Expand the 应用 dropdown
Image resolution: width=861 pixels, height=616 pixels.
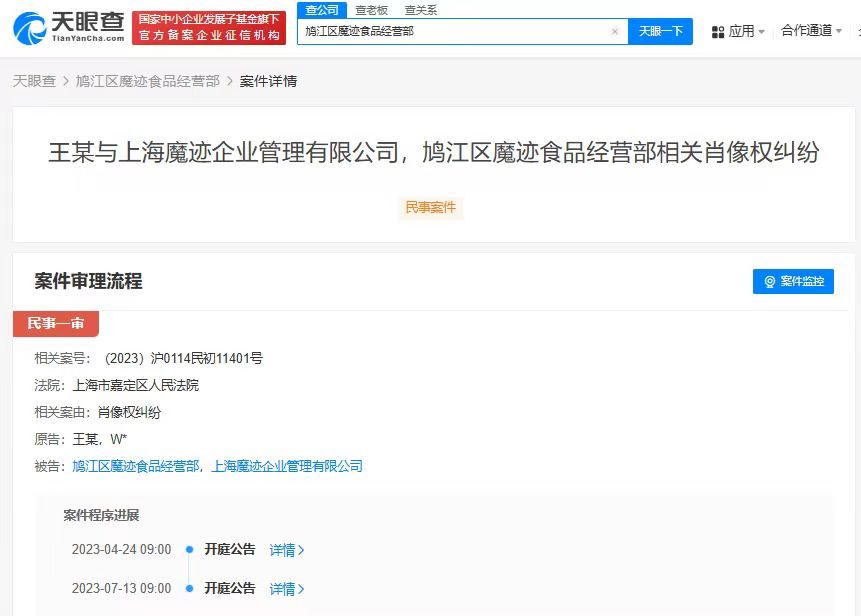pyautogui.click(x=745, y=31)
